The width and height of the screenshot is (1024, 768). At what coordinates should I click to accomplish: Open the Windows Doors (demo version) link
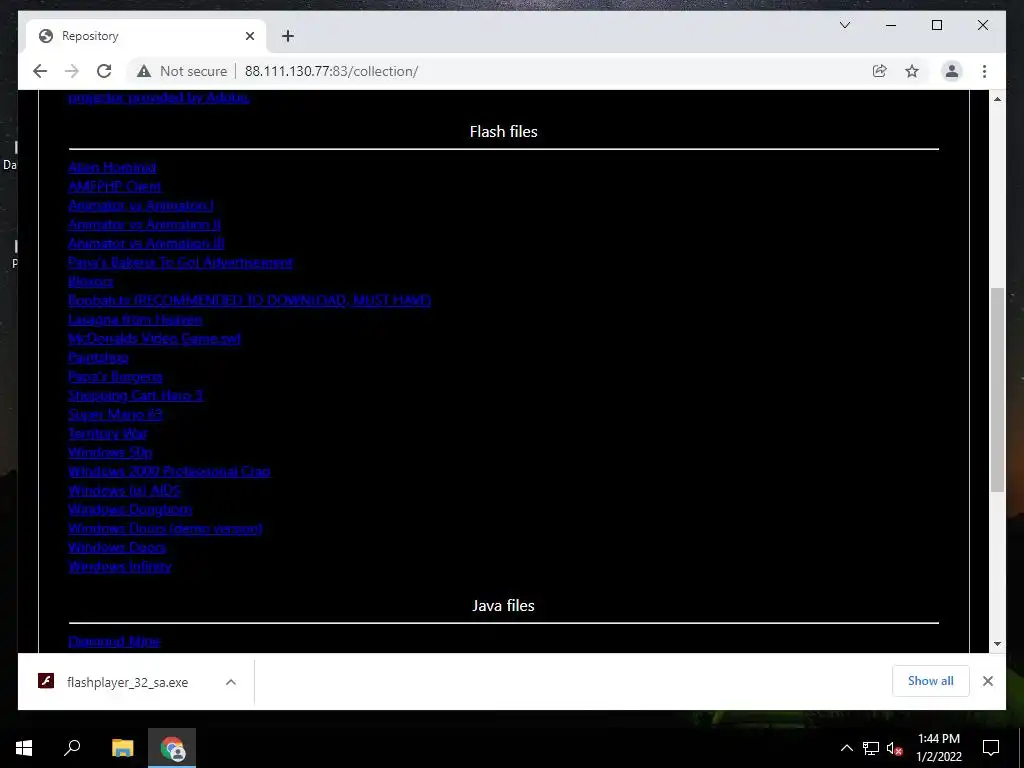165,528
